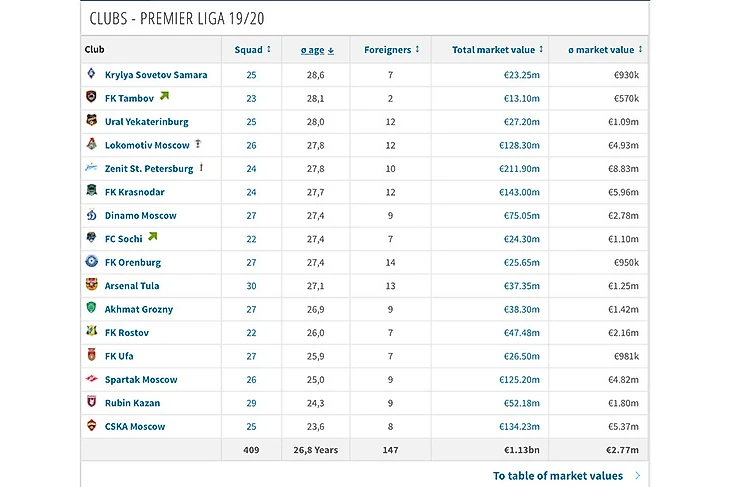Click Arsenal Tula squad number 30

tap(251, 285)
